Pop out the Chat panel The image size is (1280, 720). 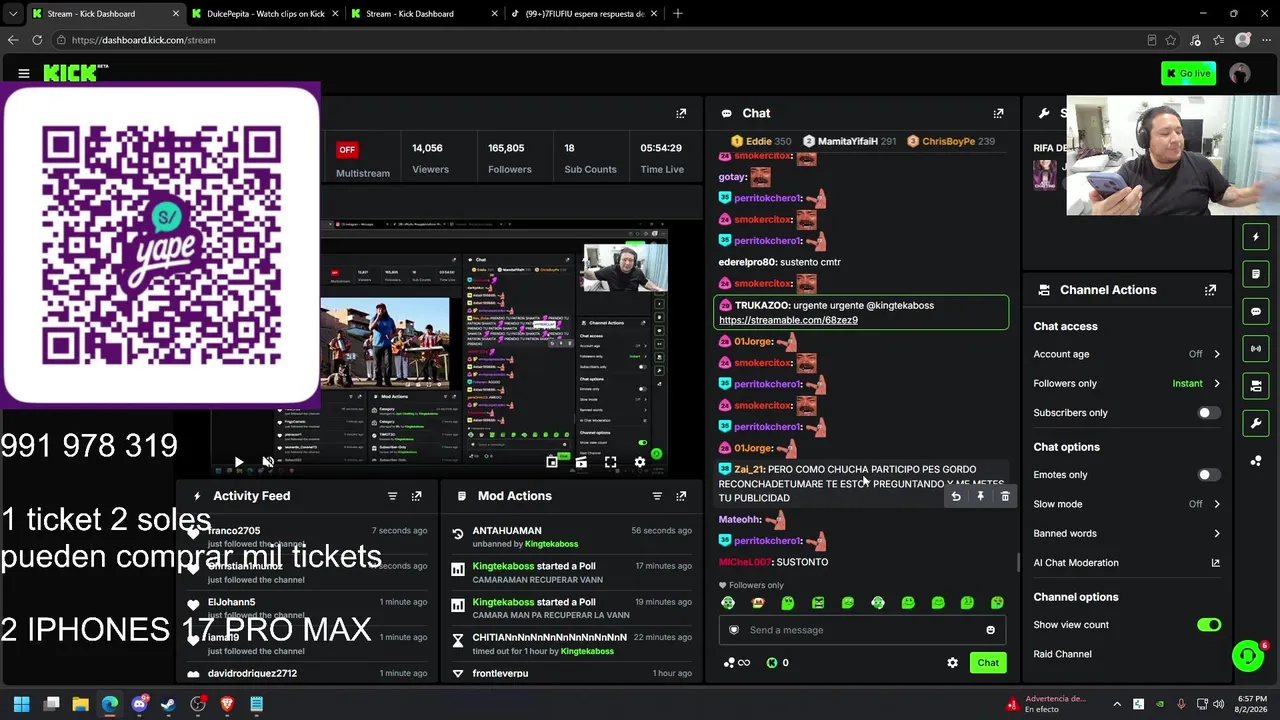coord(998,113)
